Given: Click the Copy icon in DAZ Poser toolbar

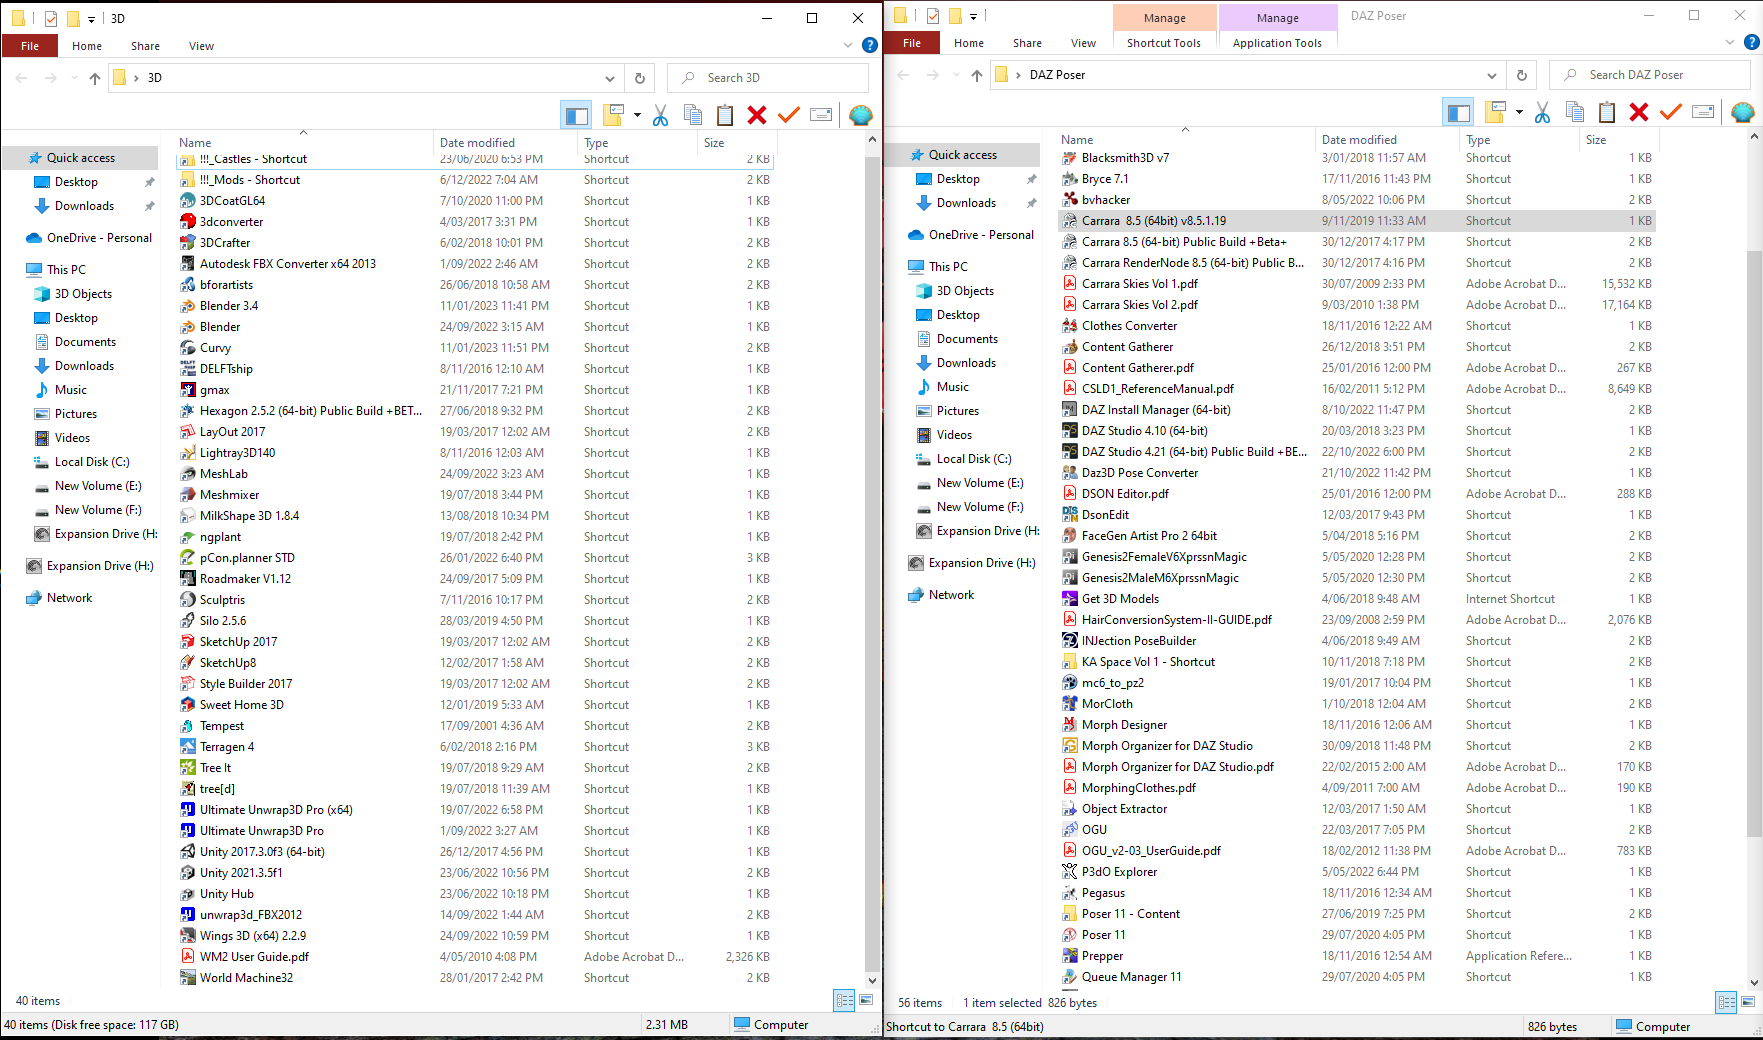Looking at the screenshot, I should coord(1574,112).
